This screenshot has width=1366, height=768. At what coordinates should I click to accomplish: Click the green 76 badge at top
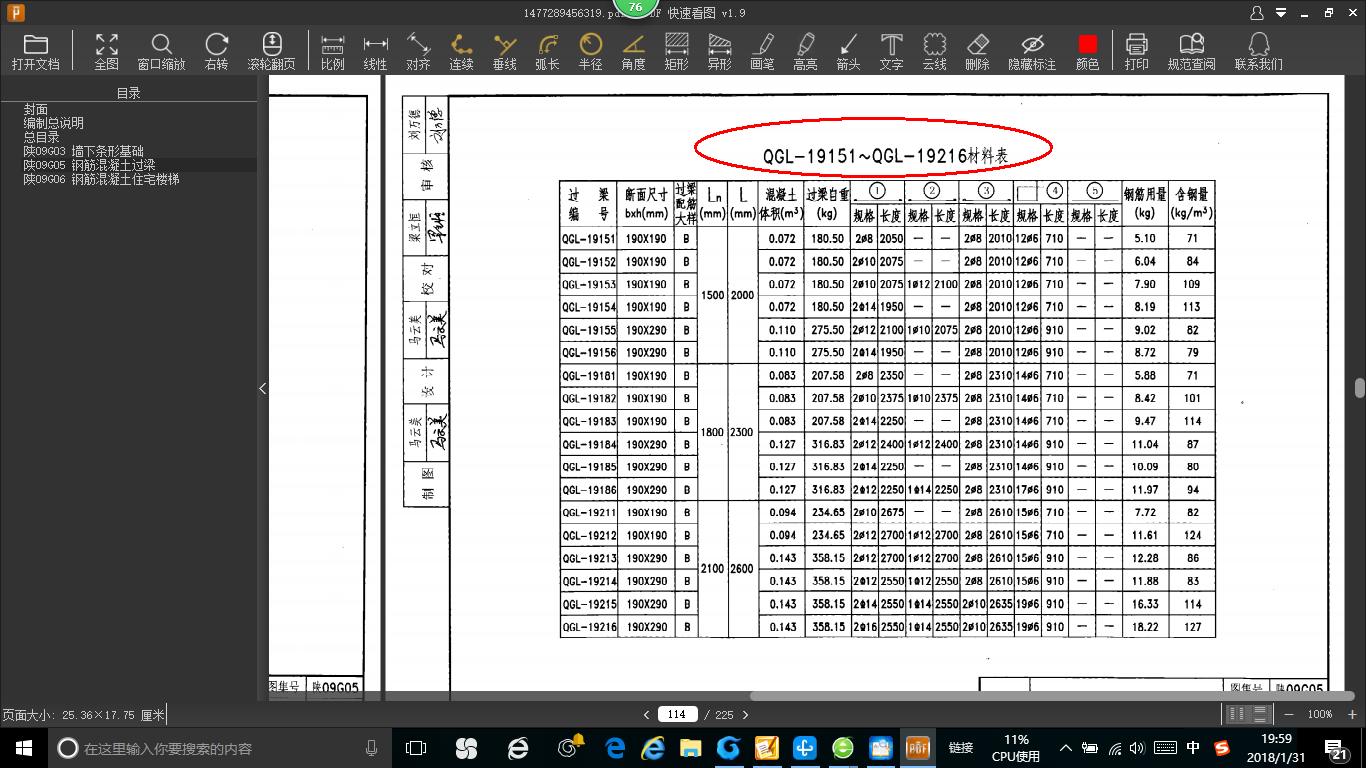click(x=636, y=7)
